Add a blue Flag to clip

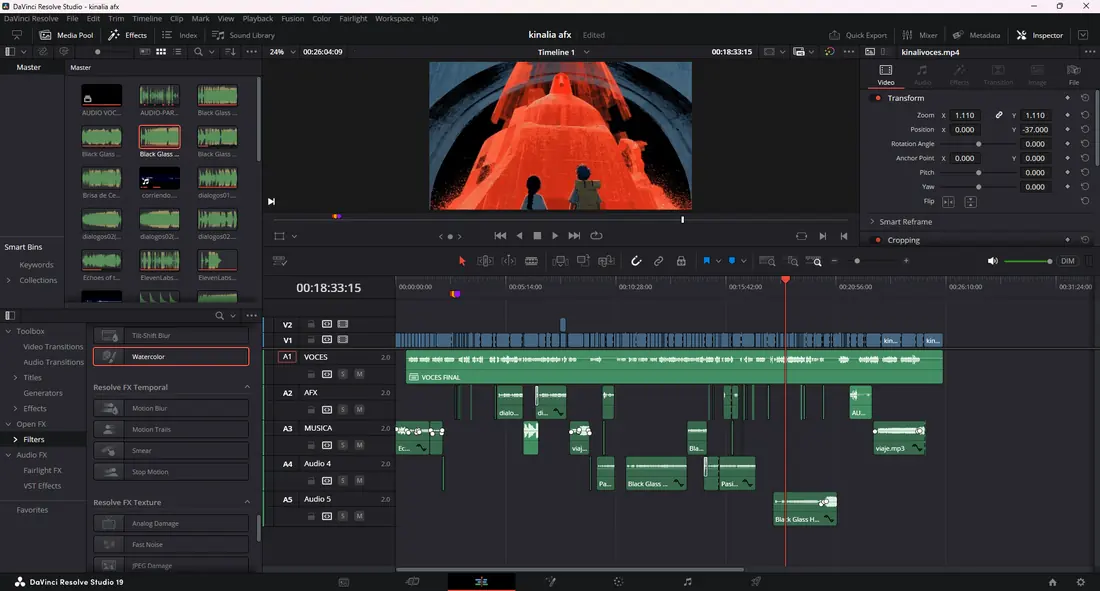pyautogui.click(x=706, y=261)
